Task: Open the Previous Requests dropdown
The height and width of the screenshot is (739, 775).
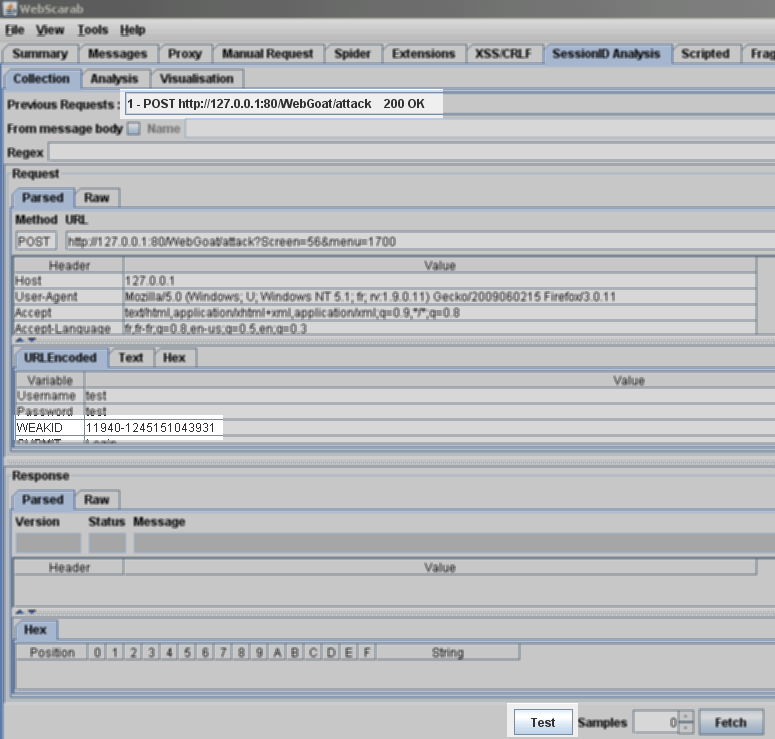Action: click(280, 104)
